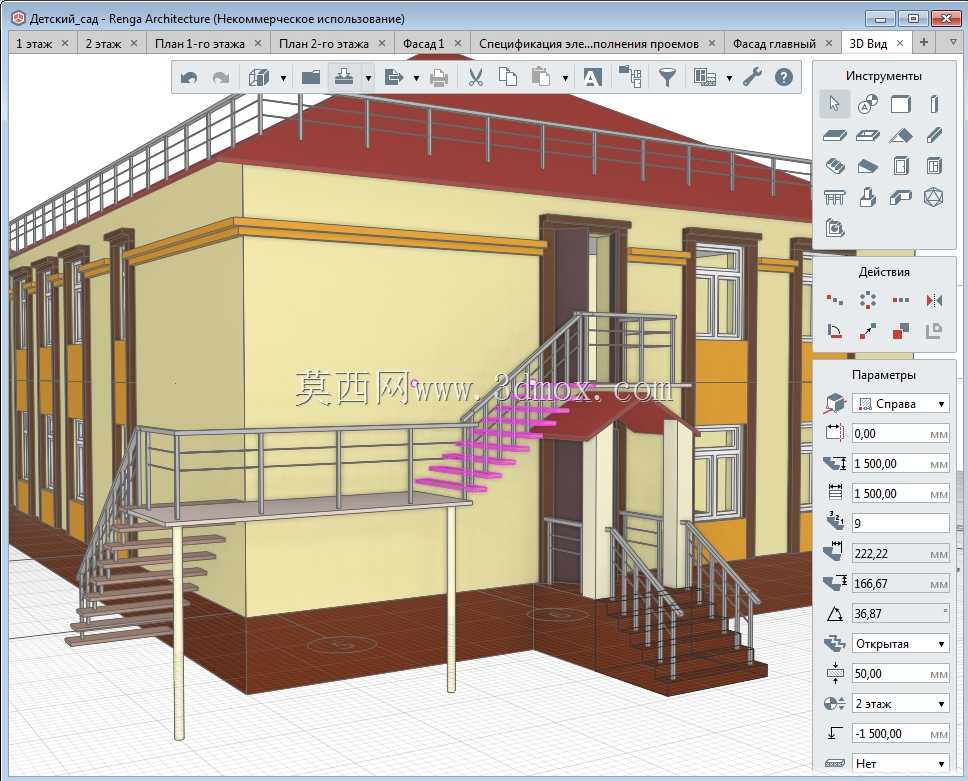This screenshot has height=781, width=968.
Task: Select the Wall tool
Action: 901,104
